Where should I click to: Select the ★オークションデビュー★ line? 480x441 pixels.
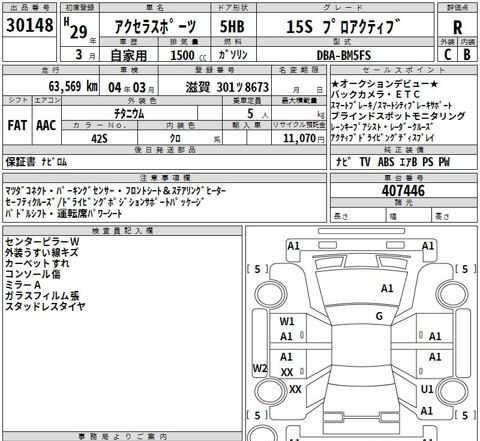pyautogui.click(x=385, y=84)
